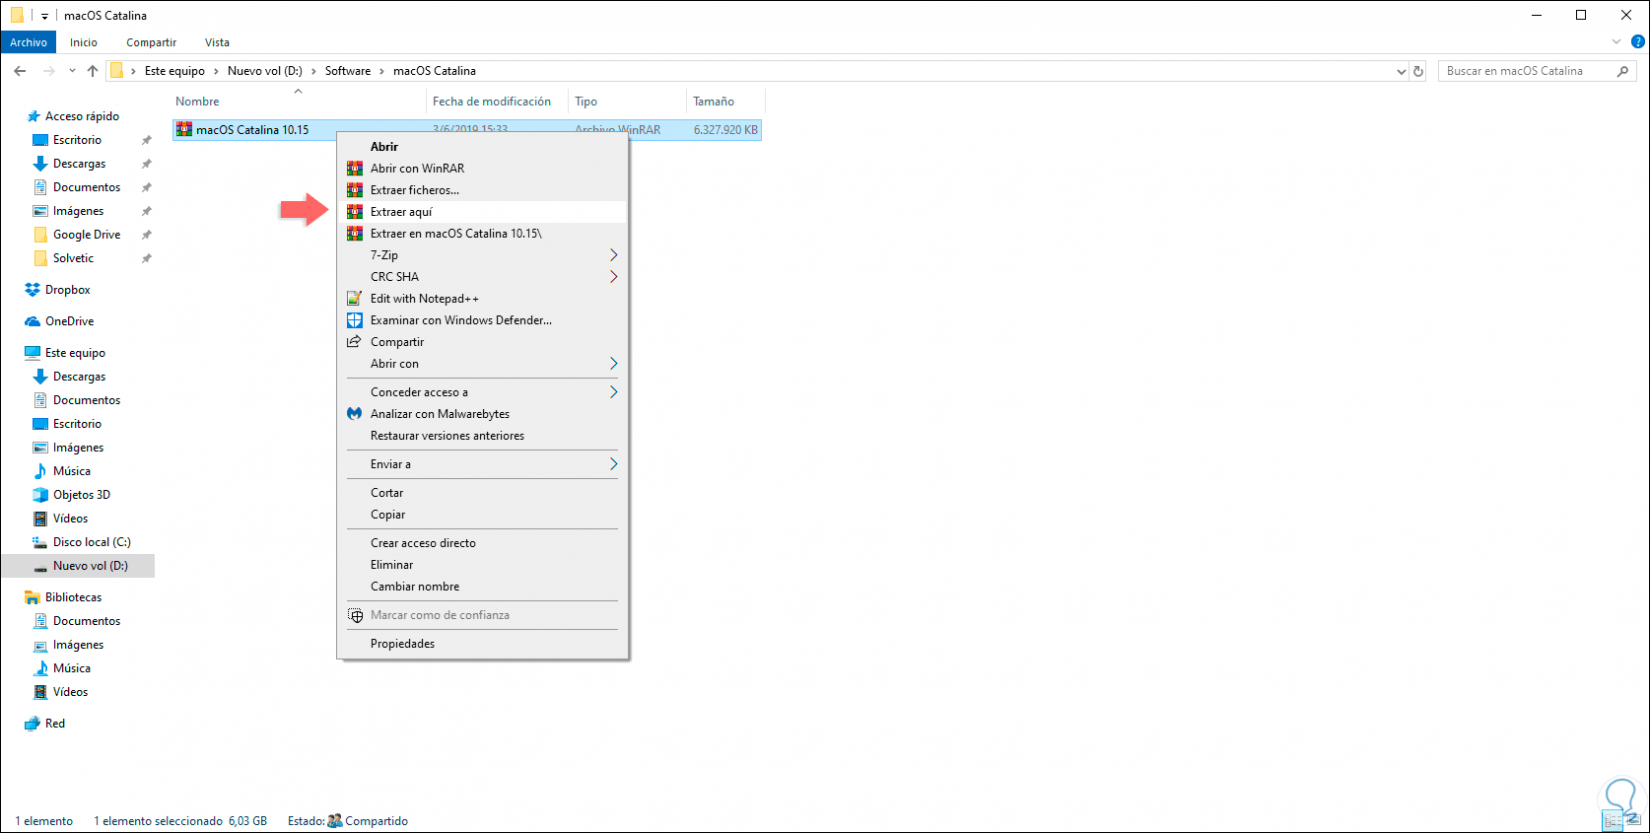Expand the Conceder acceso a submenu
1650x833 pixels.
[x=482, y=392]
